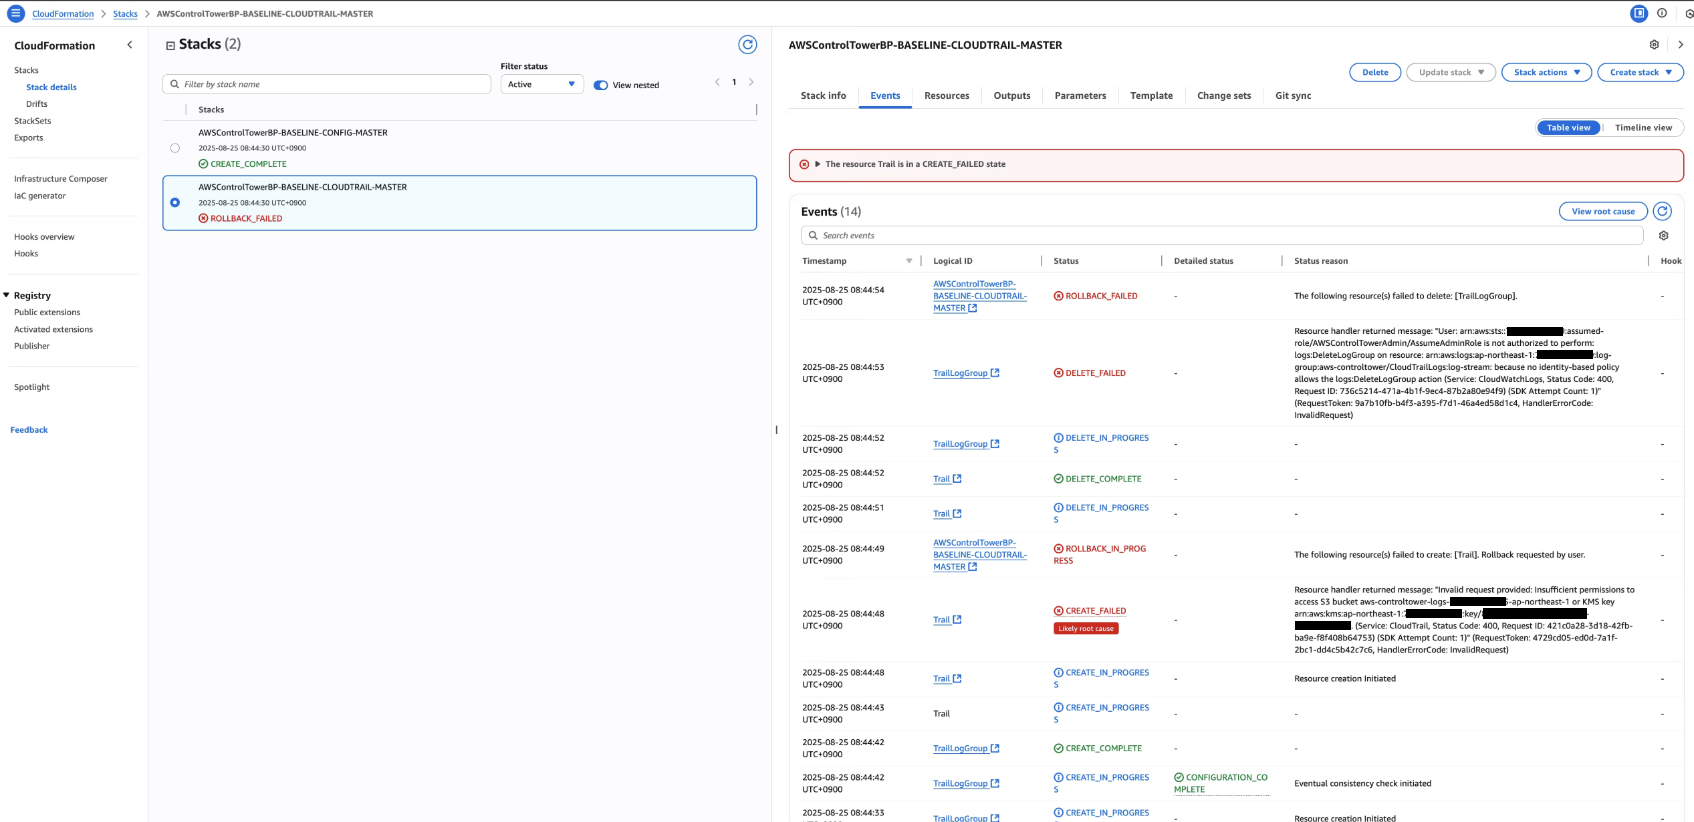Collapse the Stacks panel header icon
This screenshot has width=1694, height=822.
170,45
